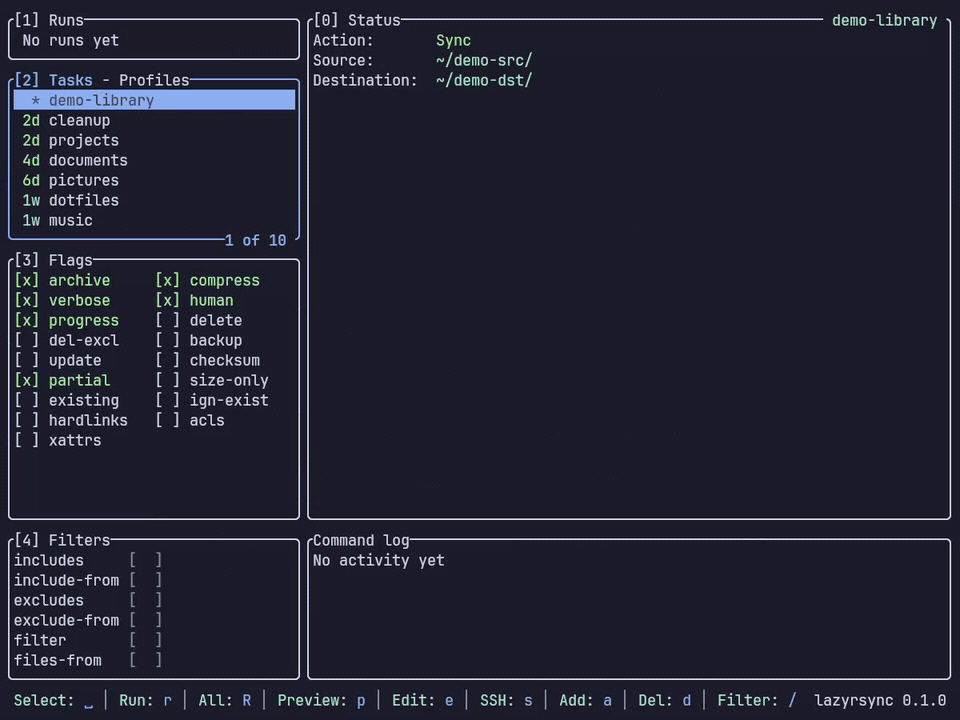960x720 pixels.
Task: Select the cleanup profile
Action: point(154,121)
